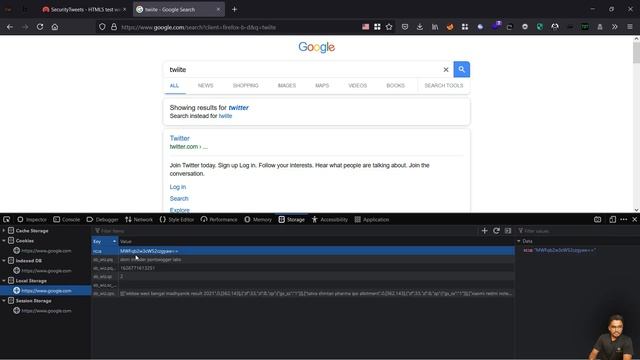Open Firefox application hamburger menu
Screen dimensions: 640x360
point(630,27)
